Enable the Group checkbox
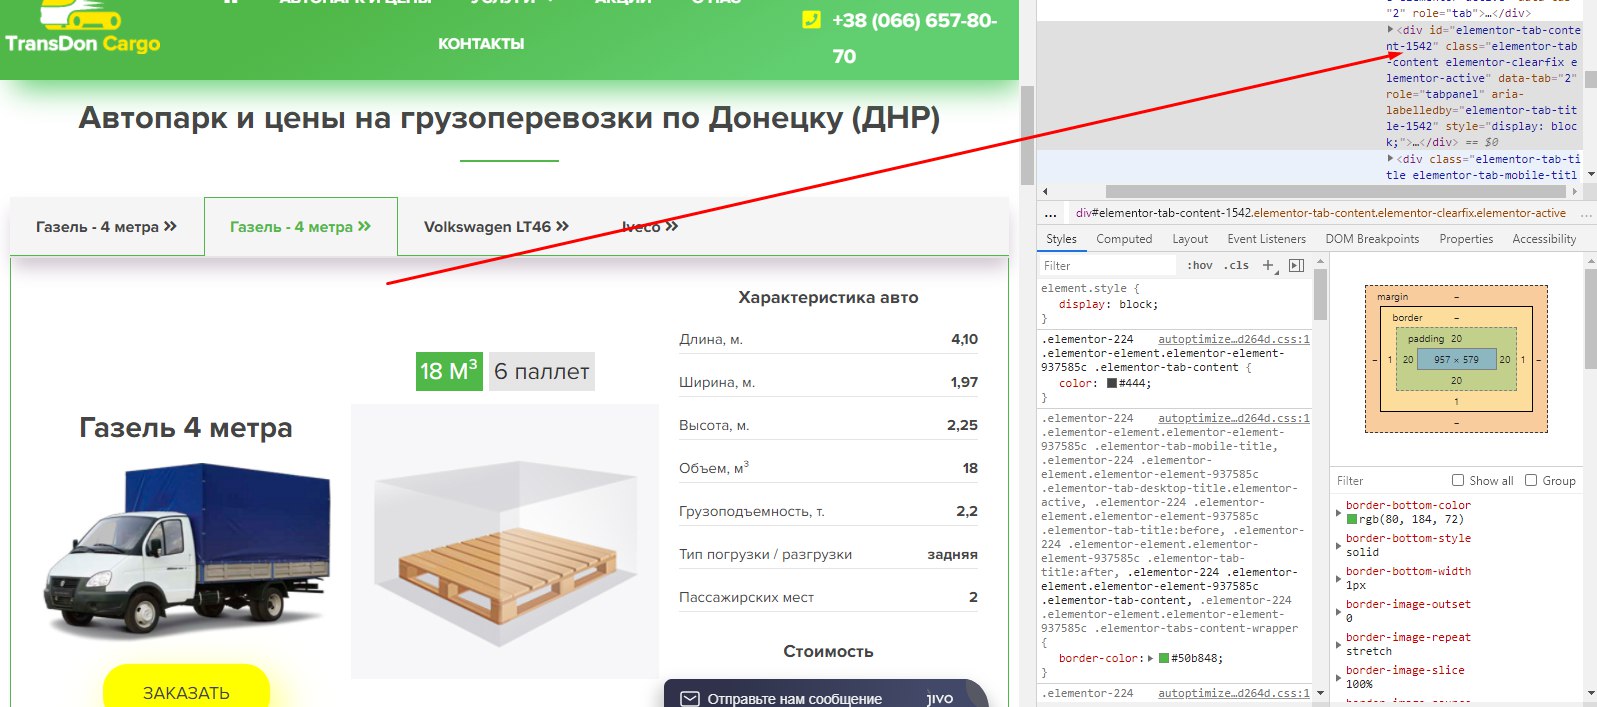1597x707 pixels. 1531,480
